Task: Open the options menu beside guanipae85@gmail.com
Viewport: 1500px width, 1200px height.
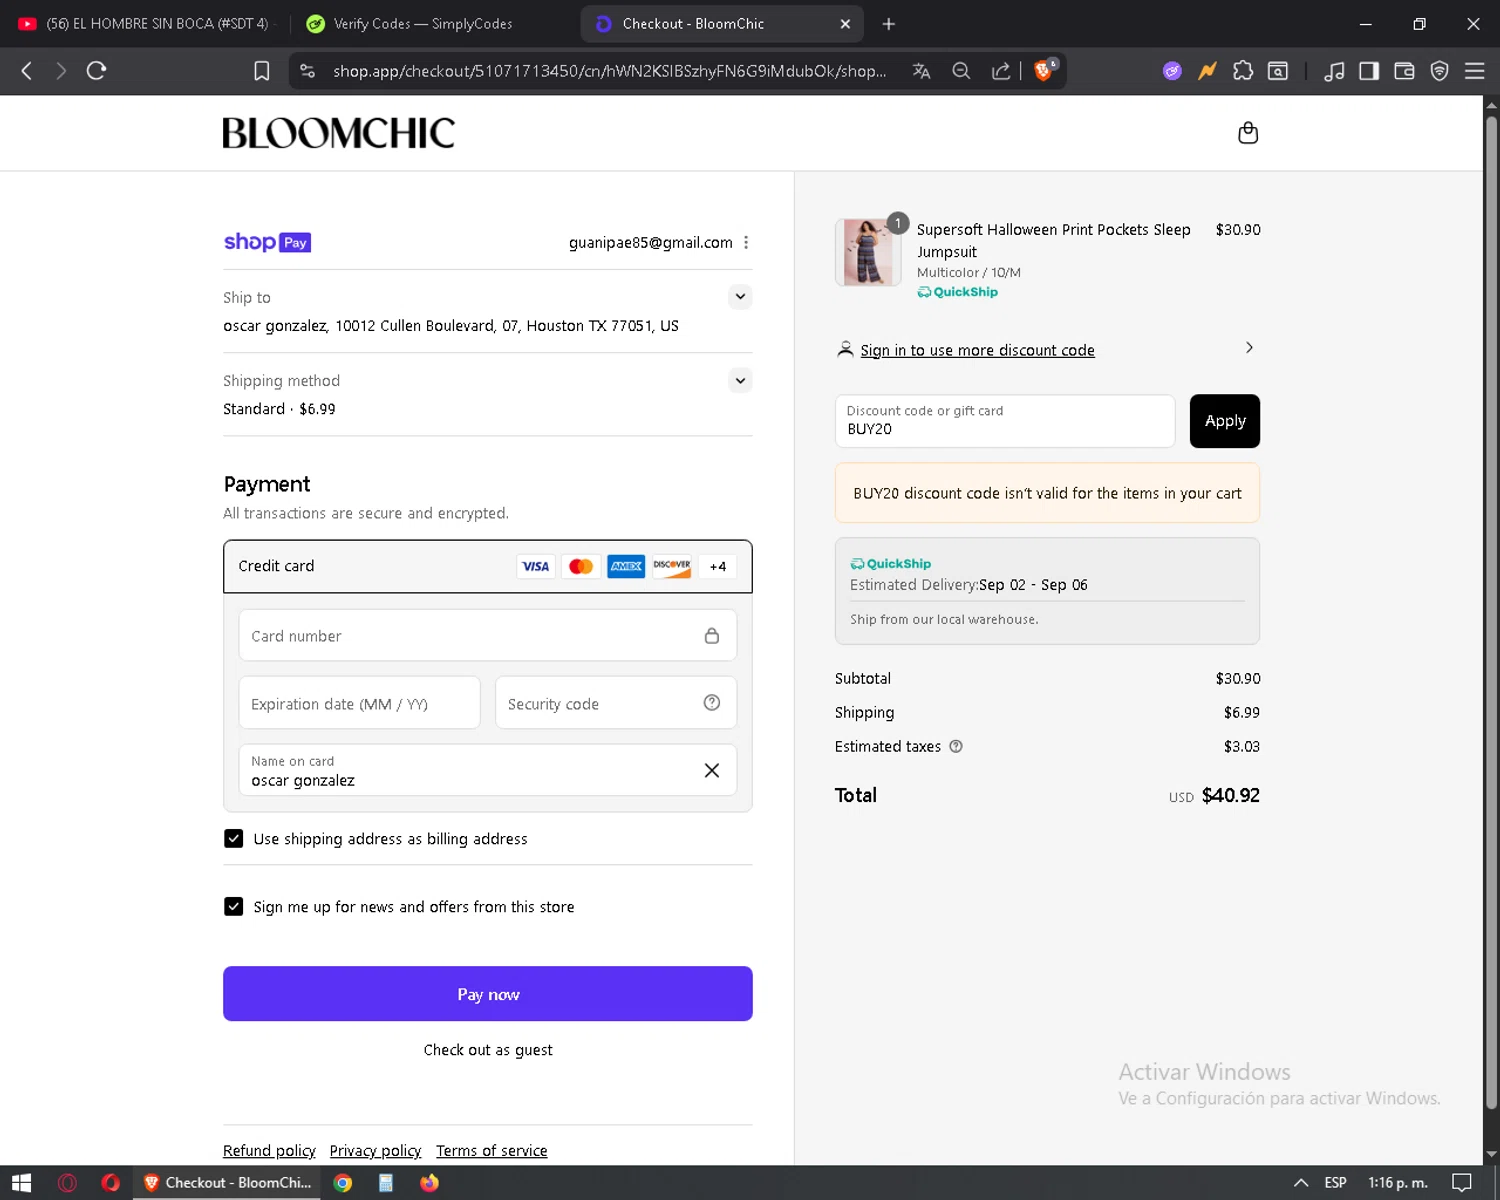Action: pyautogui.click(x=746, y=242)
